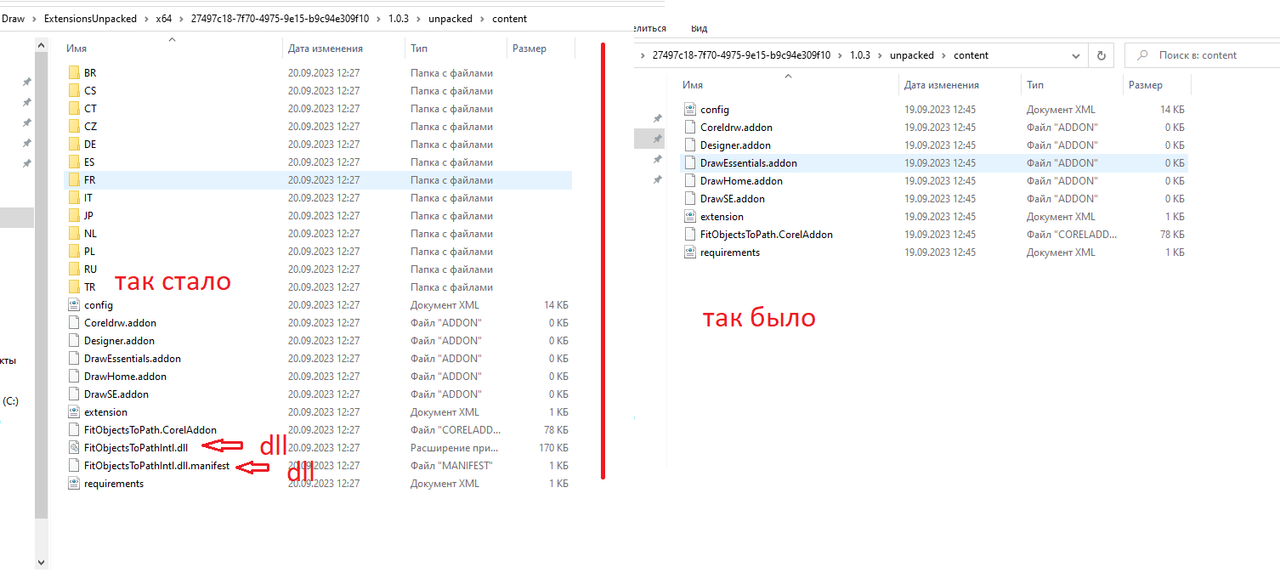
Task: Open chevron after ExtensionsUnpacked in left breadcrumb
Action: [146, 19]
